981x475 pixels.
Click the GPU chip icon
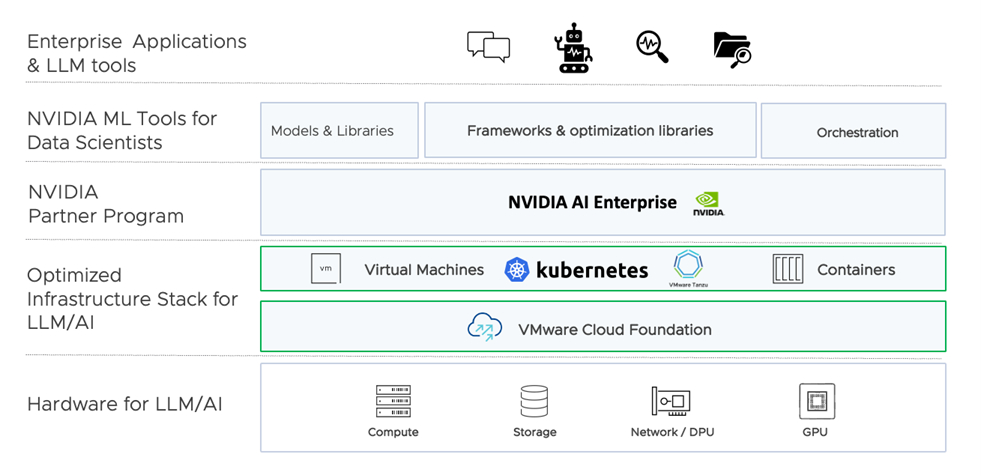point(816,402)
